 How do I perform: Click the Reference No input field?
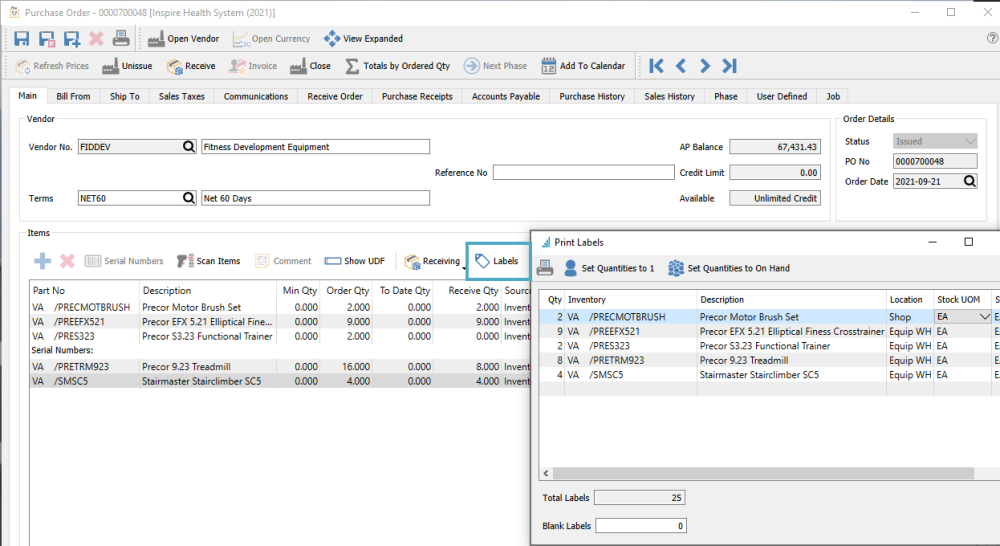click(583, 172)
